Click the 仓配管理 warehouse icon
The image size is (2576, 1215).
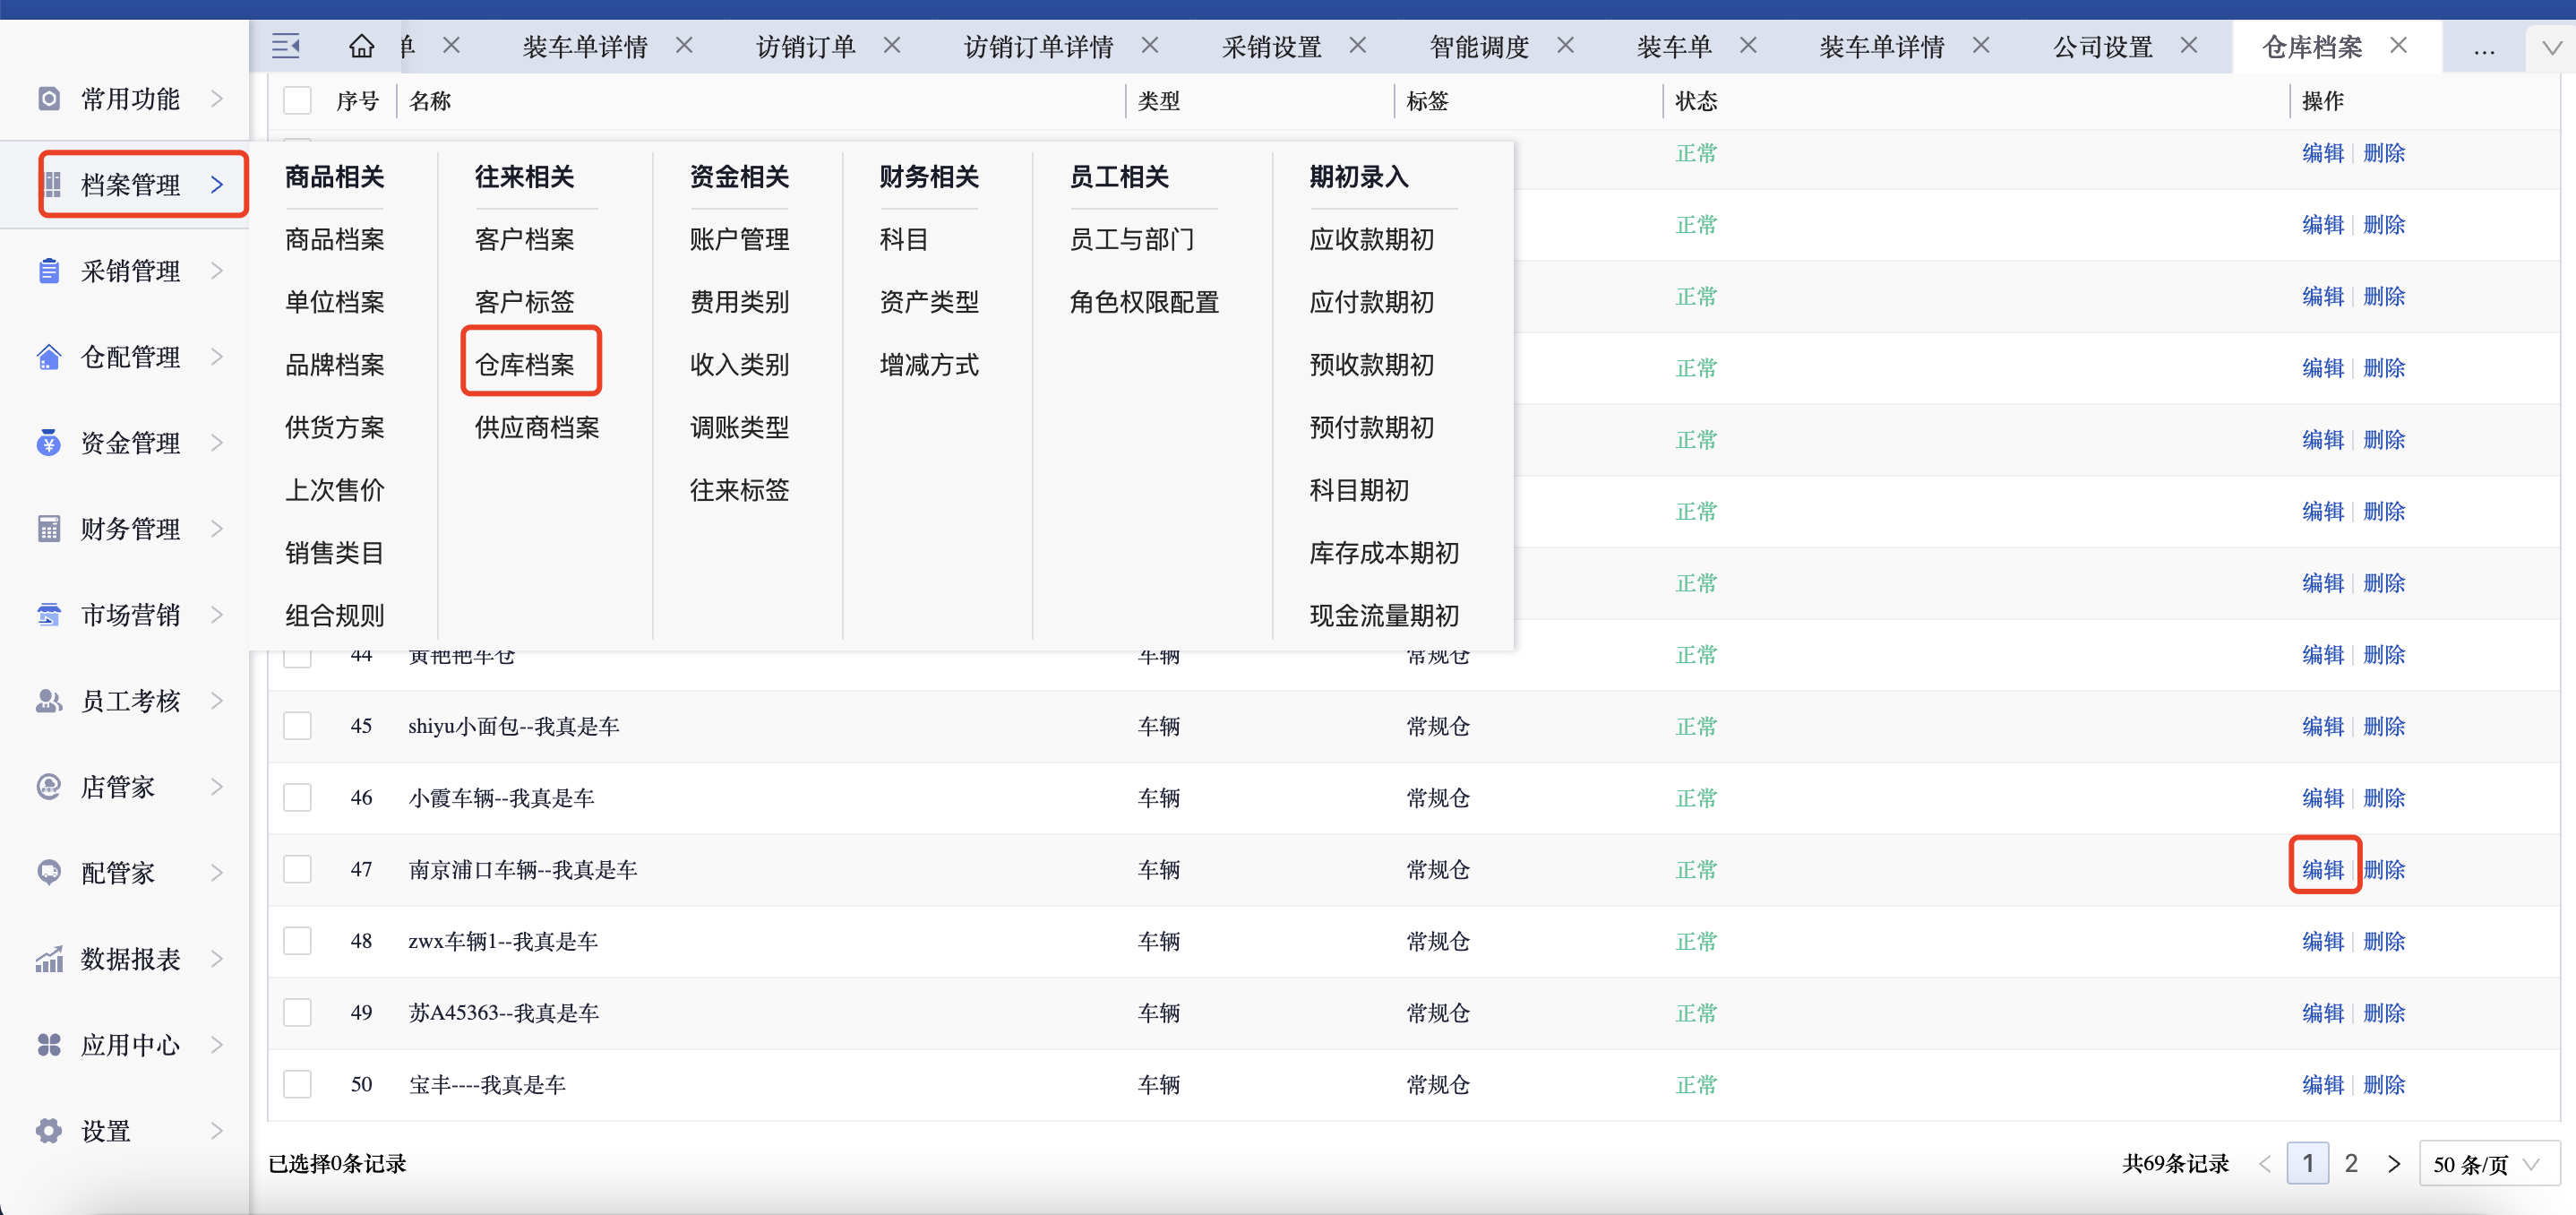[48, 357]
